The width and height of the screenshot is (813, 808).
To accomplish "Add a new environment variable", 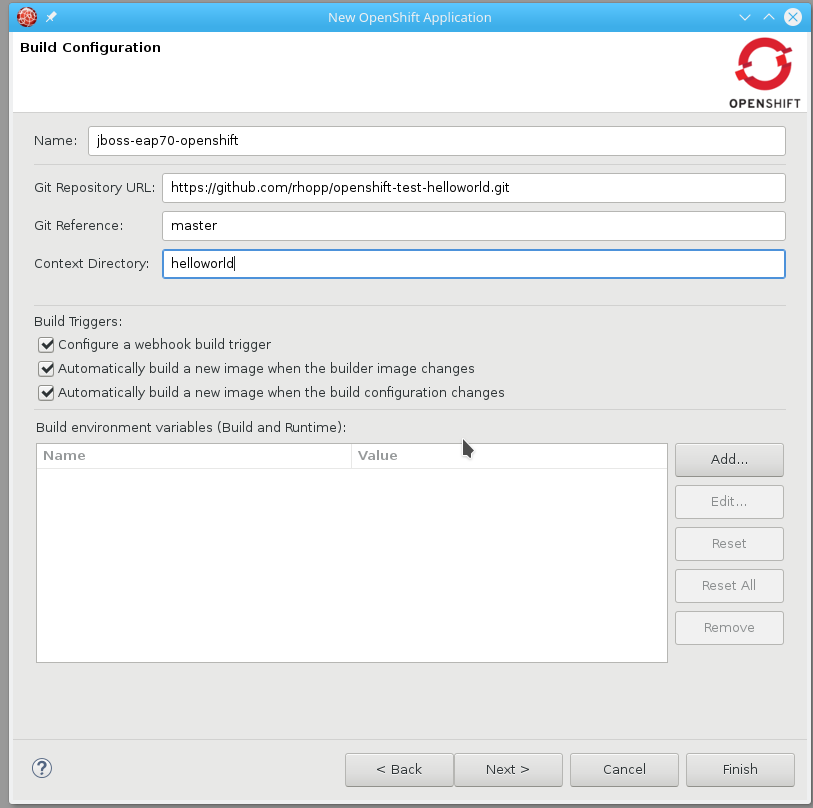I will click(729, 459).
